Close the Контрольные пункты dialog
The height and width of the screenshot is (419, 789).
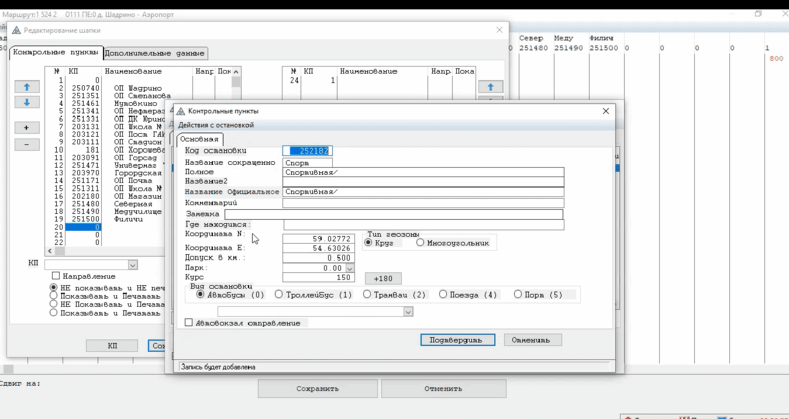[x=606, y=111]
